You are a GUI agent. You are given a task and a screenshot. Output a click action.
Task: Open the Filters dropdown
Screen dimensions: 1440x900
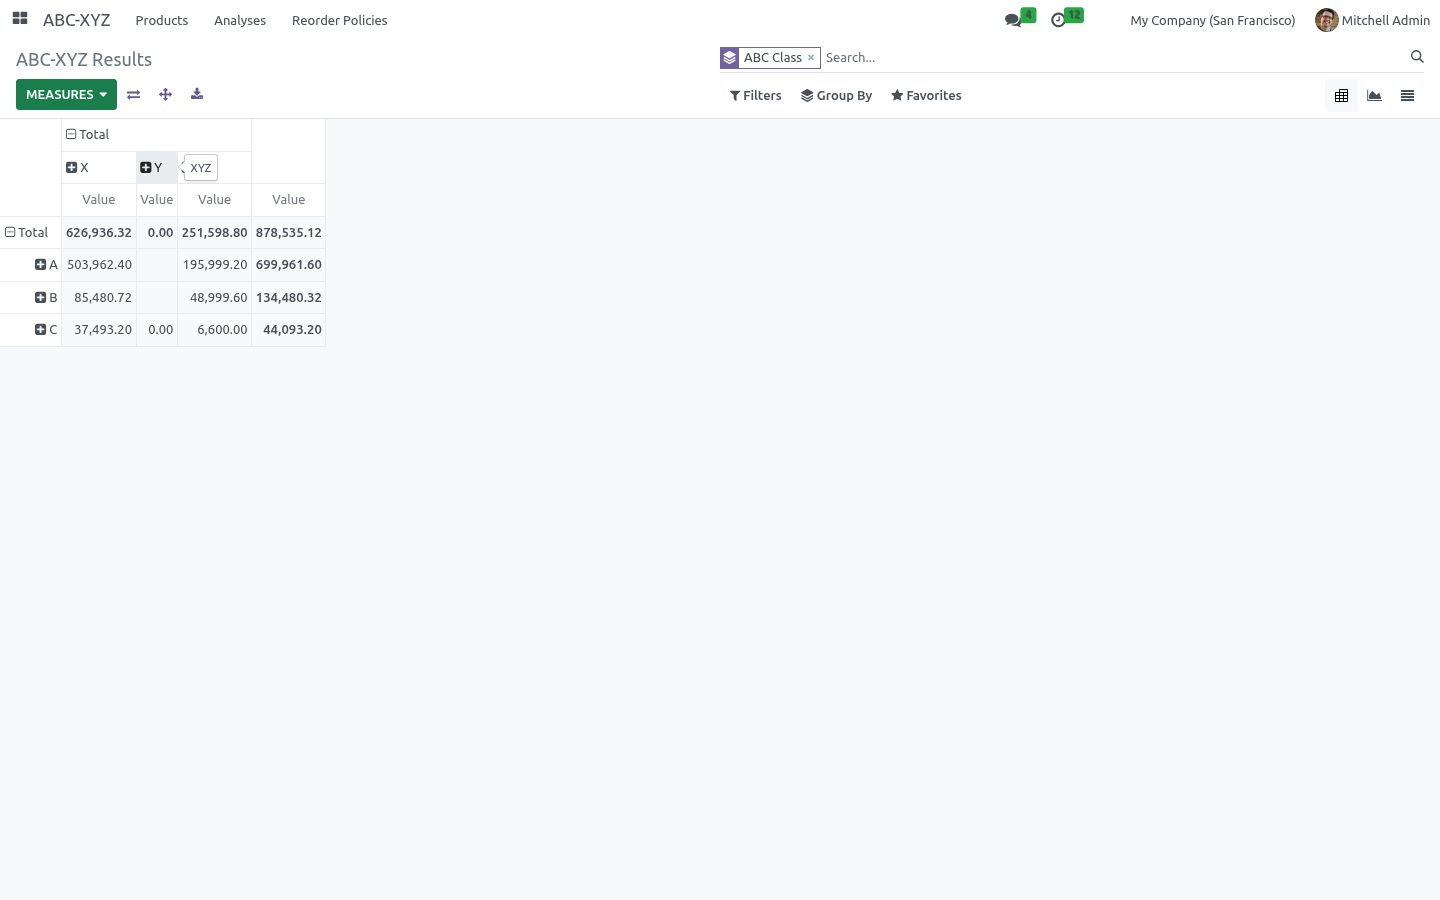pos(756,96)
